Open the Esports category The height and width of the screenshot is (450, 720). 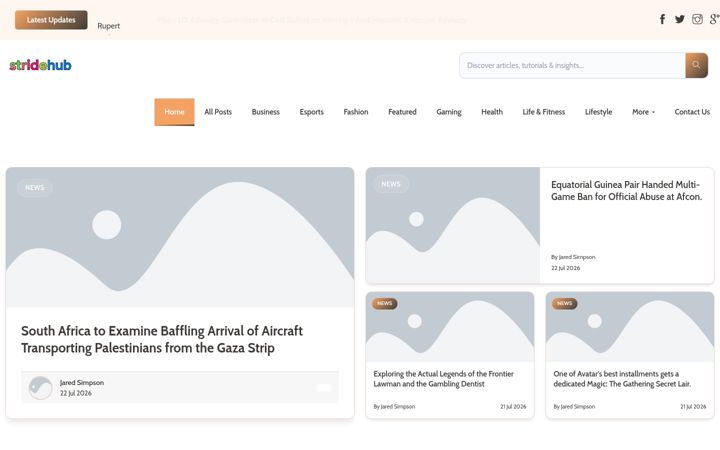point(311,112)
